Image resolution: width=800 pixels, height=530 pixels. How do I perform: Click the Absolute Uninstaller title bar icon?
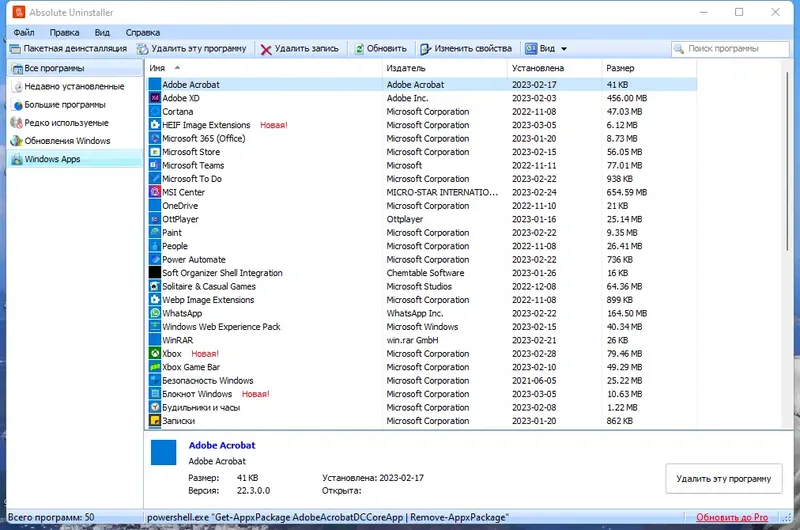pos(19,12)
